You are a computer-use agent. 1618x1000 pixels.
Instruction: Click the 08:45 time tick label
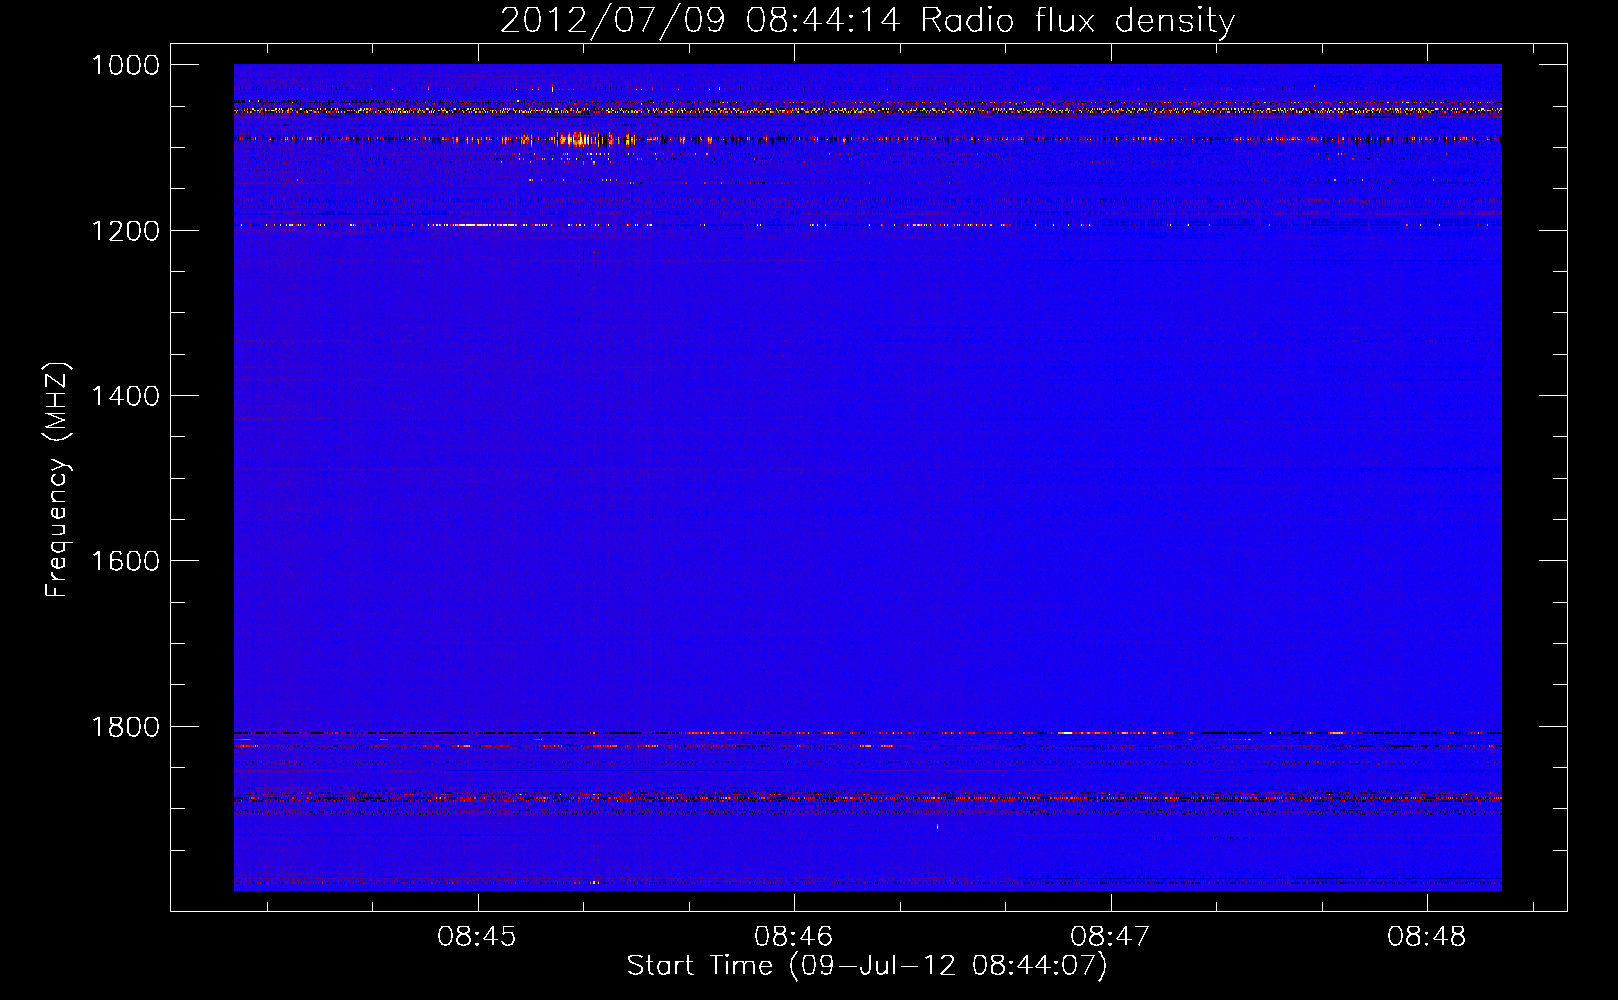tap(477, 937)
